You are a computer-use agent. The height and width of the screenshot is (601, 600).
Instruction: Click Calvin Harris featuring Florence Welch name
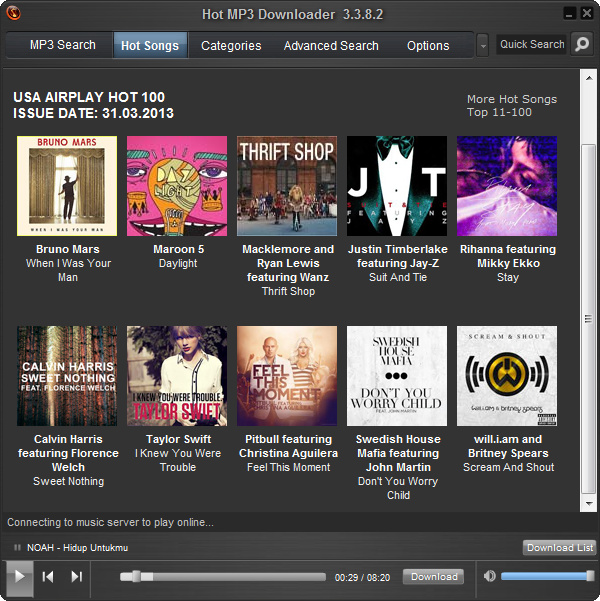(68, 453)
